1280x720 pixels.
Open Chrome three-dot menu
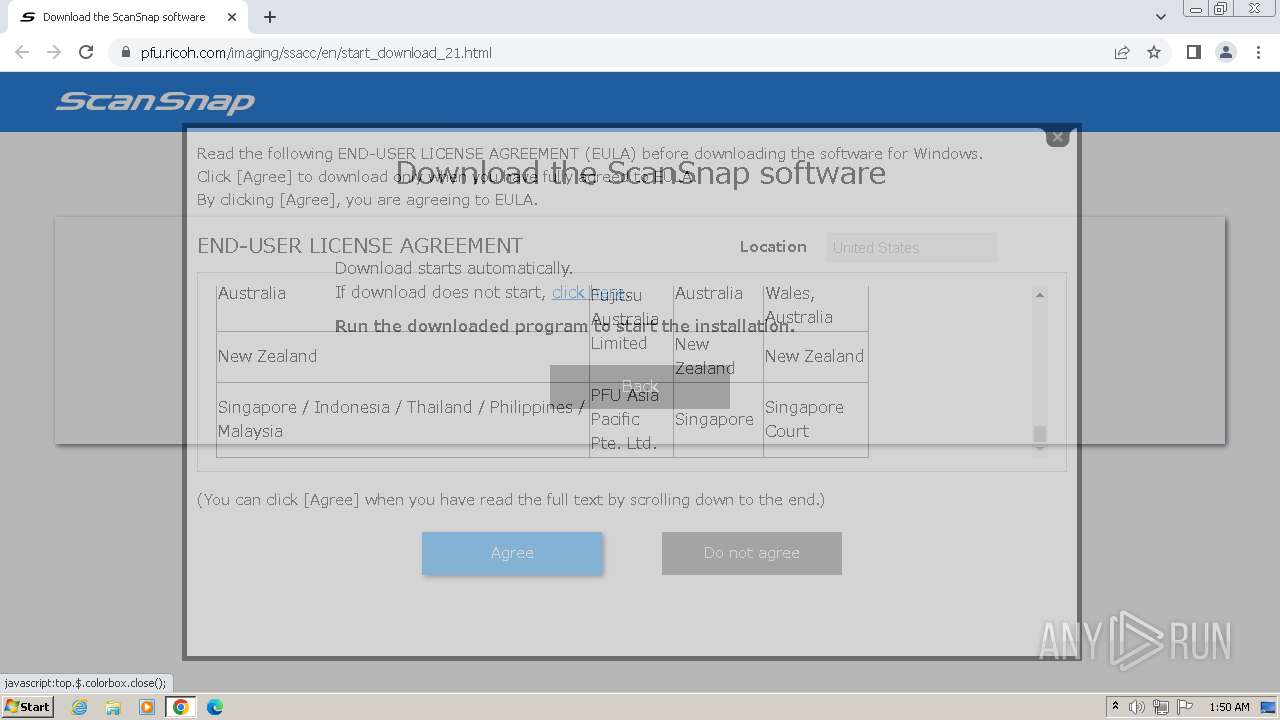pyautogui.click(x=1258, y=52)
